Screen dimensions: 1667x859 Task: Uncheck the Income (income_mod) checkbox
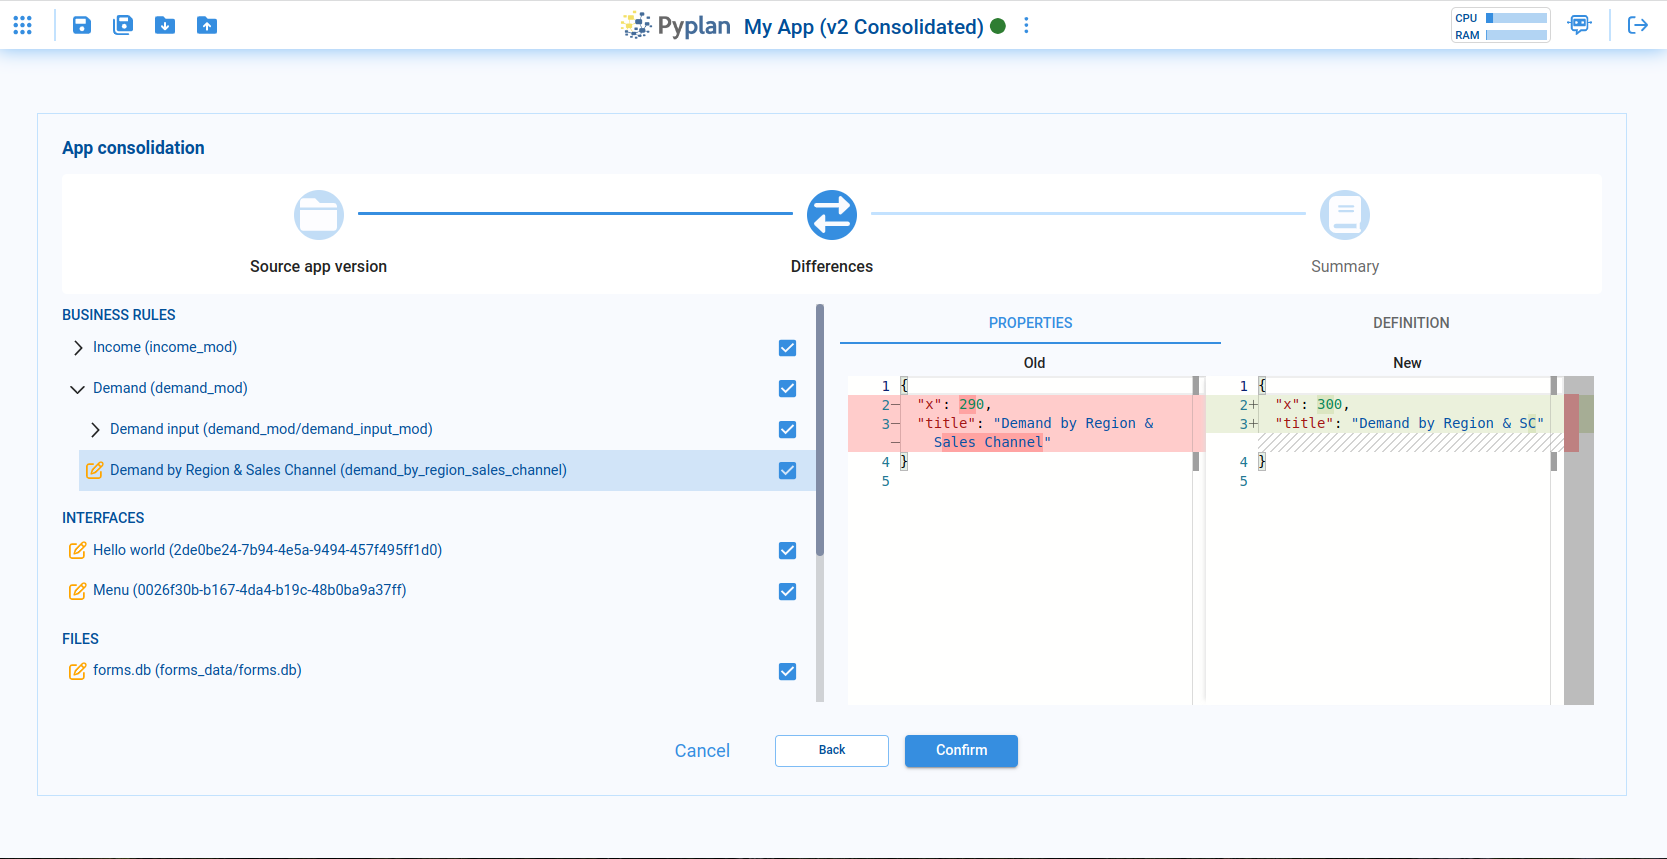click(788, 348)
